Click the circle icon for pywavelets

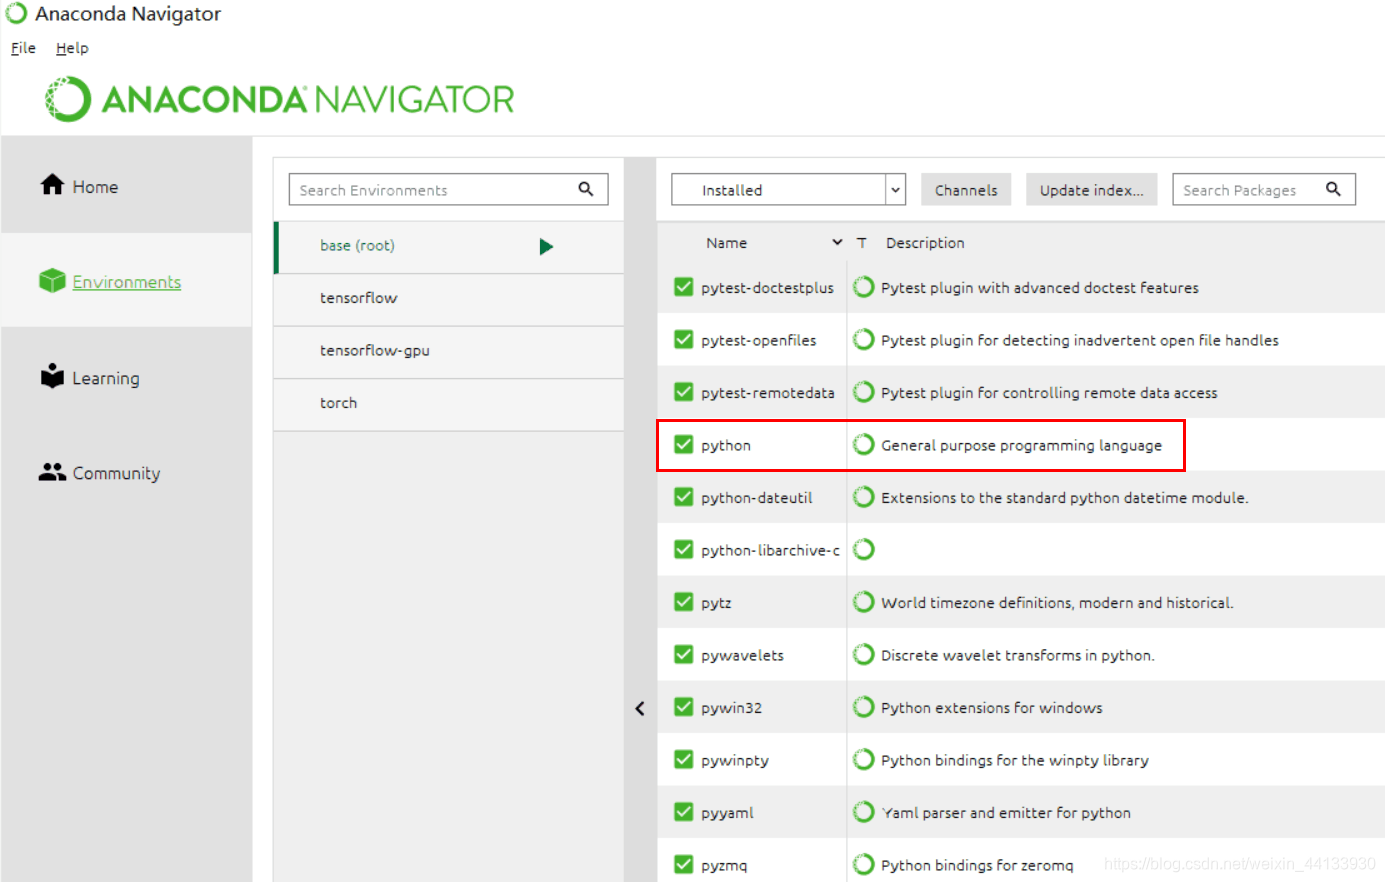pyautogui.click(x=864, y=655)
